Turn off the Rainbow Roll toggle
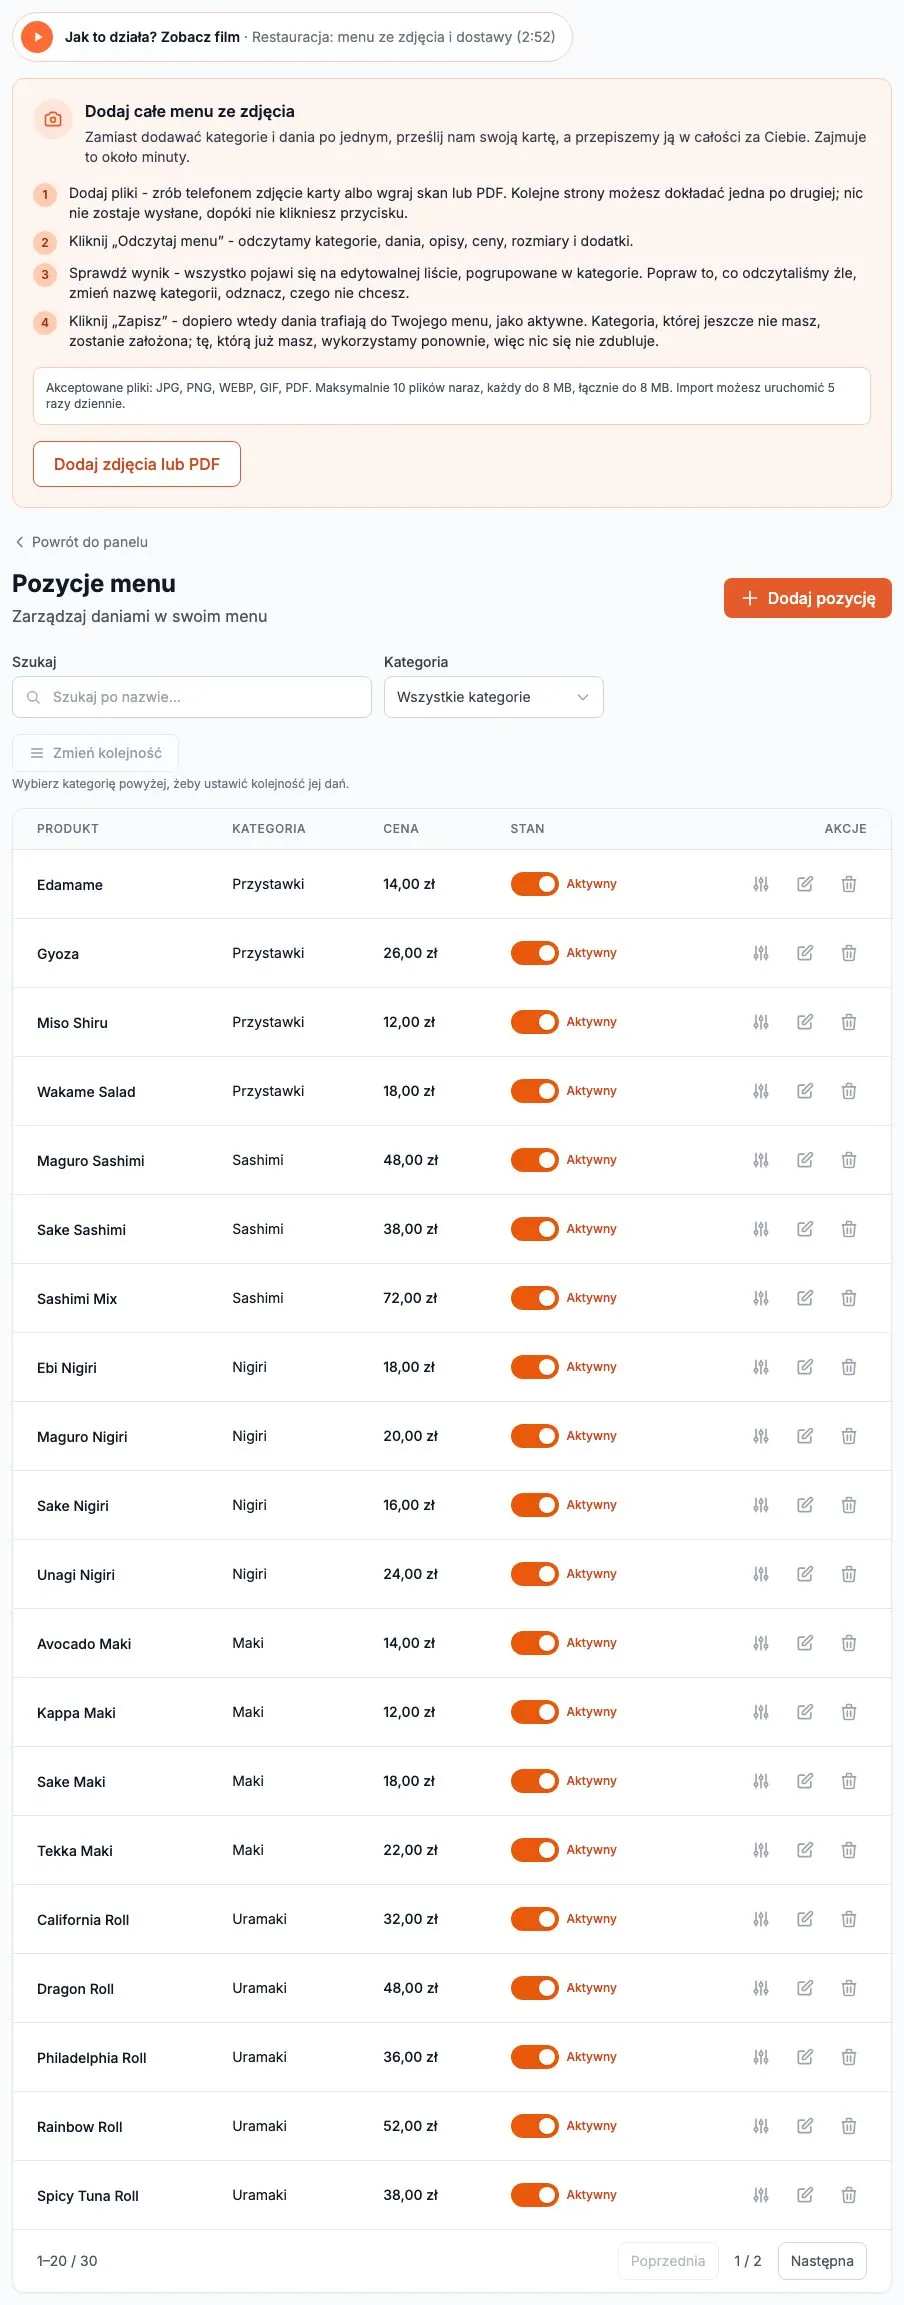This screenshot has height=2305, width=904. [535, 2126]
